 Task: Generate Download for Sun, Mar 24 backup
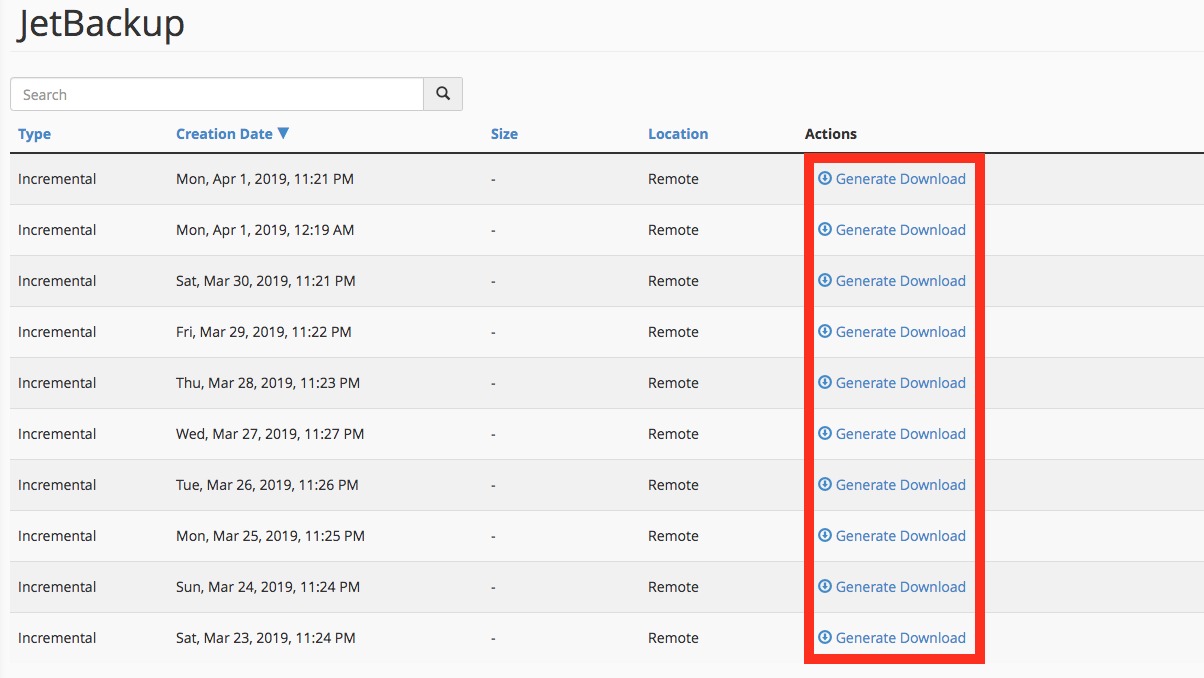901,587
